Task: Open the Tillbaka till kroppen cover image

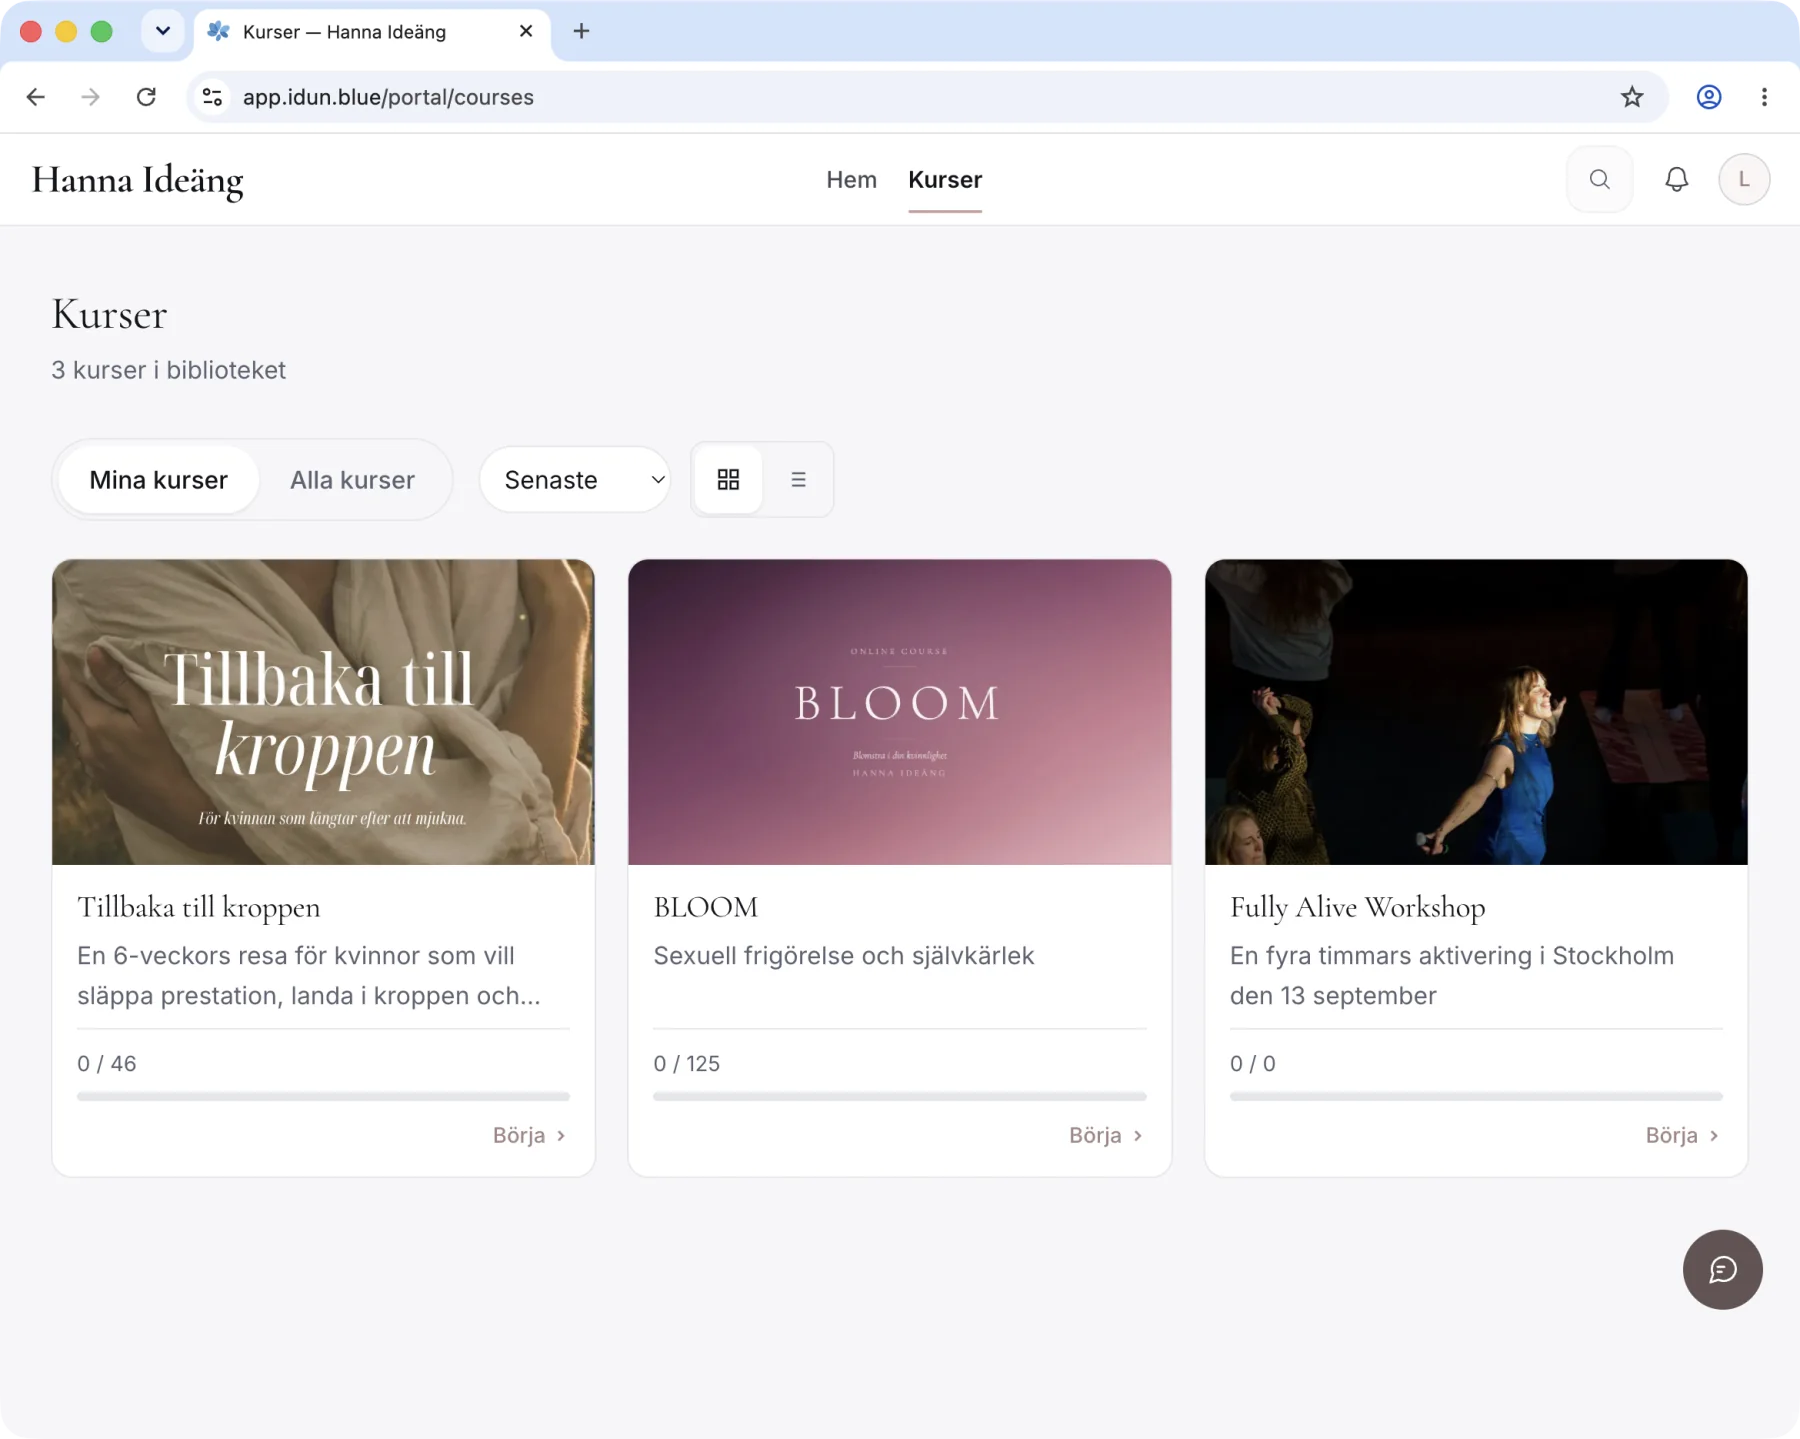Action: click(x=323, y=712)
